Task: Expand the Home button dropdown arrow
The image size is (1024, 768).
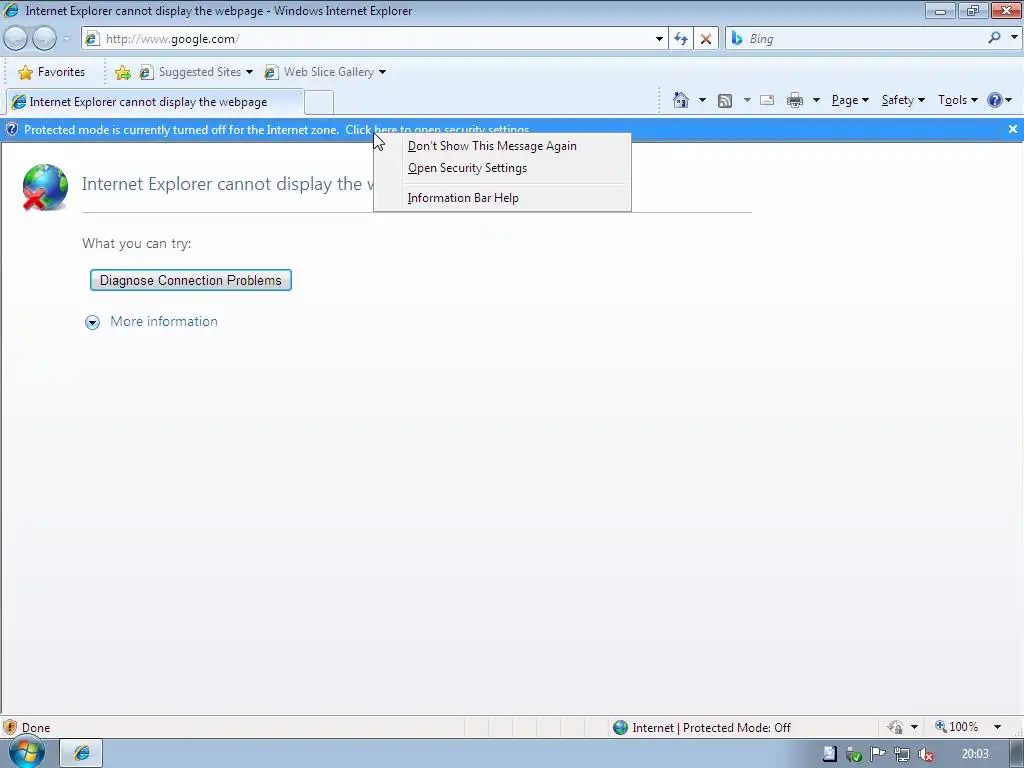Action: 703,100
